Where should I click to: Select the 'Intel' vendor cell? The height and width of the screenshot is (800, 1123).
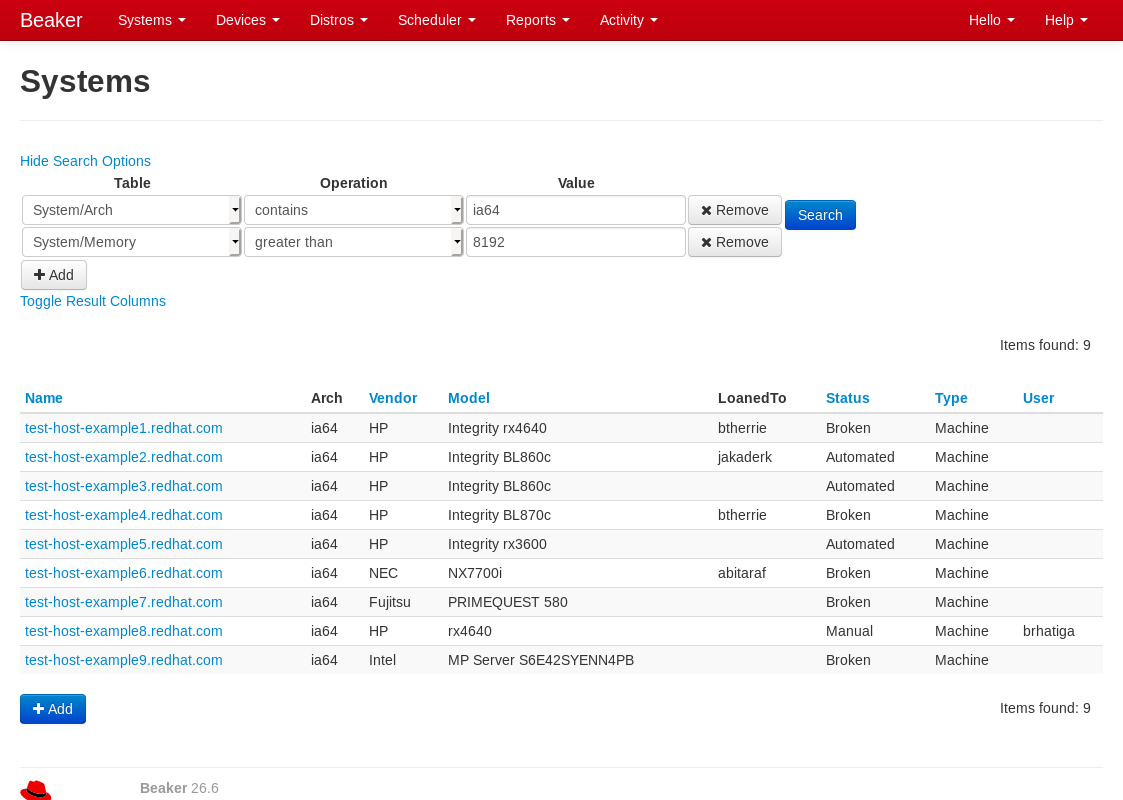[x=382, y=660]
